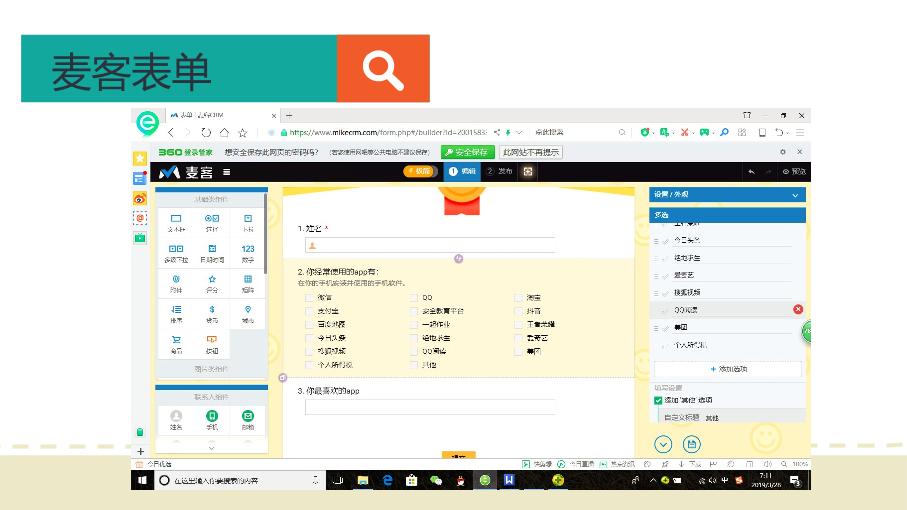Click the round down-chevron button
Image resolution: width=907 pixels, height=510 pixels.
[663, 444]
